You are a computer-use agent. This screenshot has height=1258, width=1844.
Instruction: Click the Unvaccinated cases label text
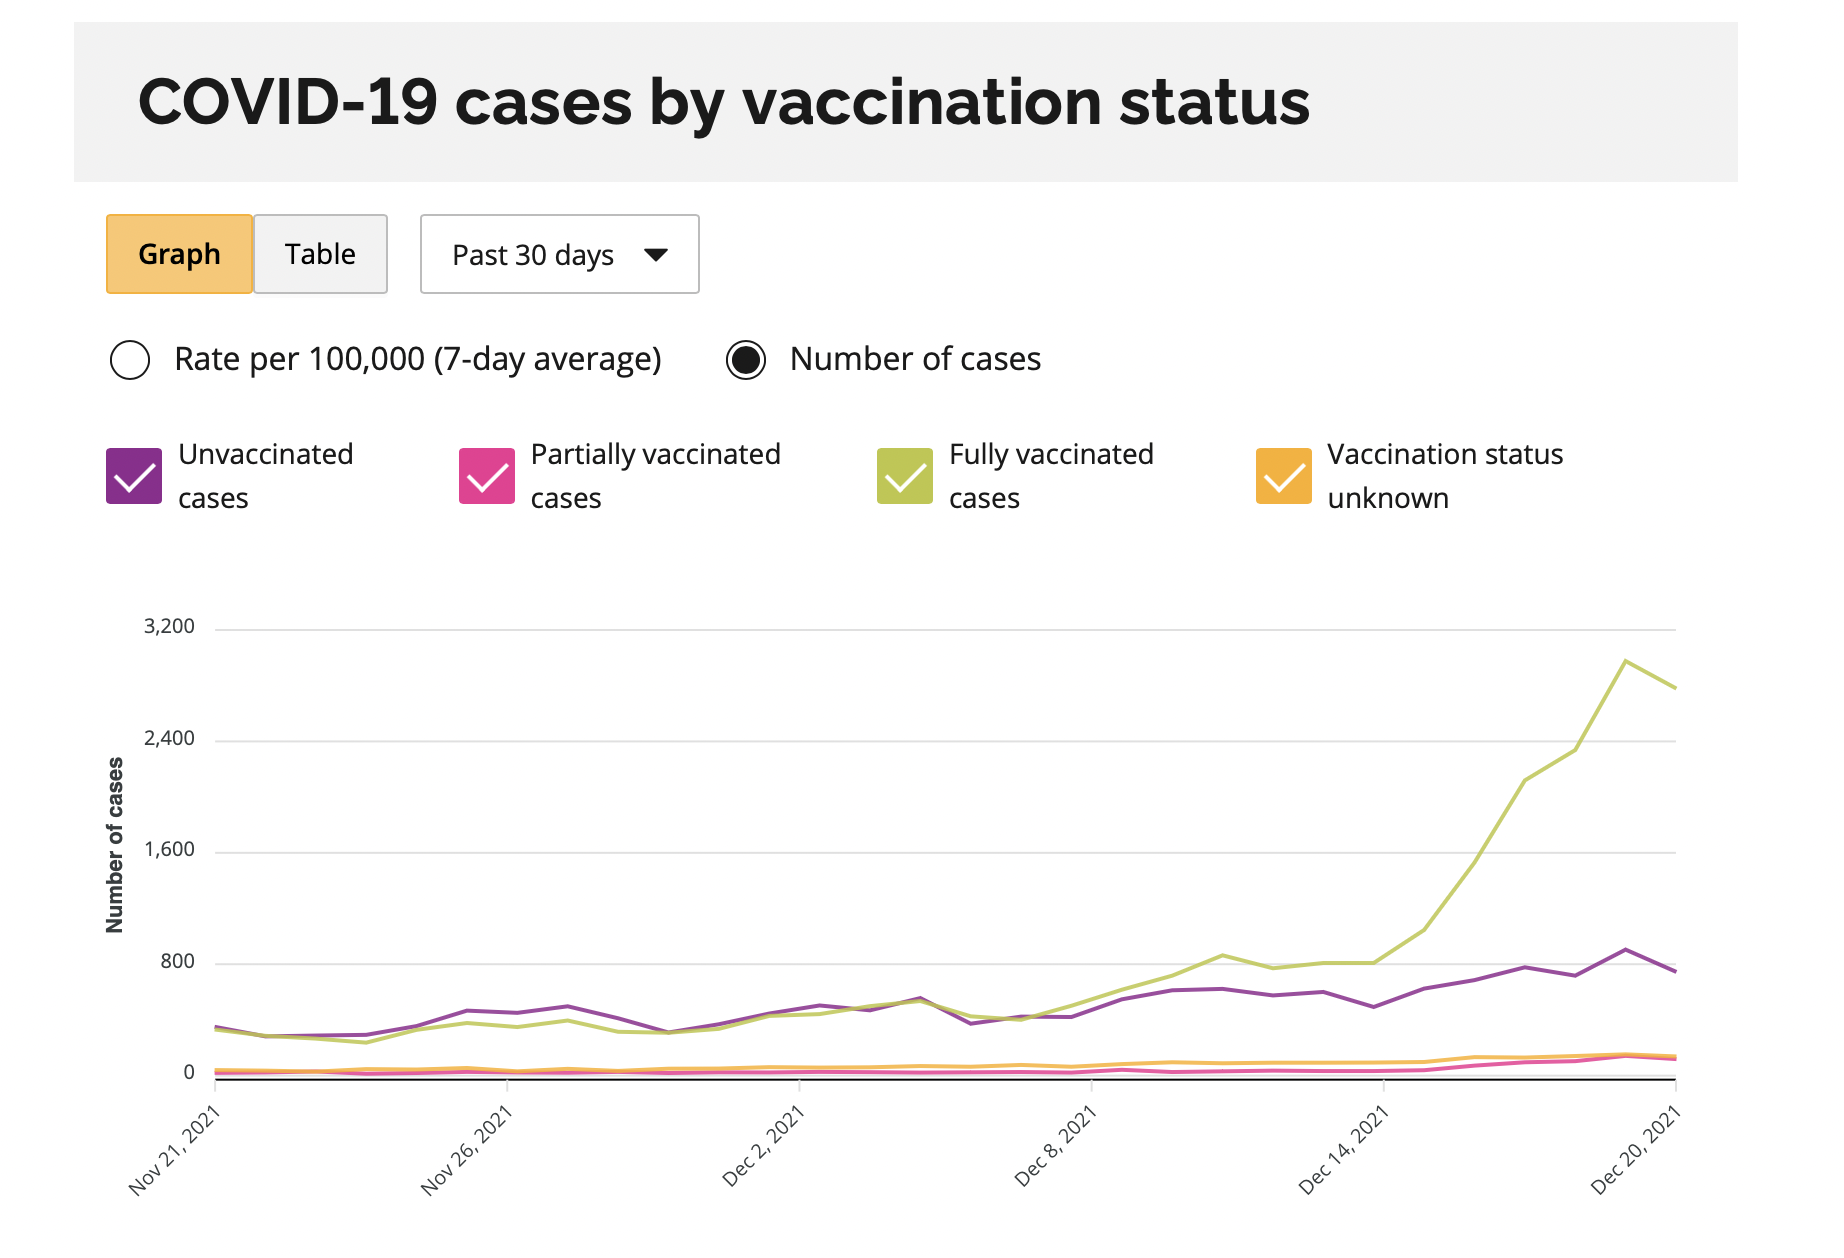tap(265, 476)
